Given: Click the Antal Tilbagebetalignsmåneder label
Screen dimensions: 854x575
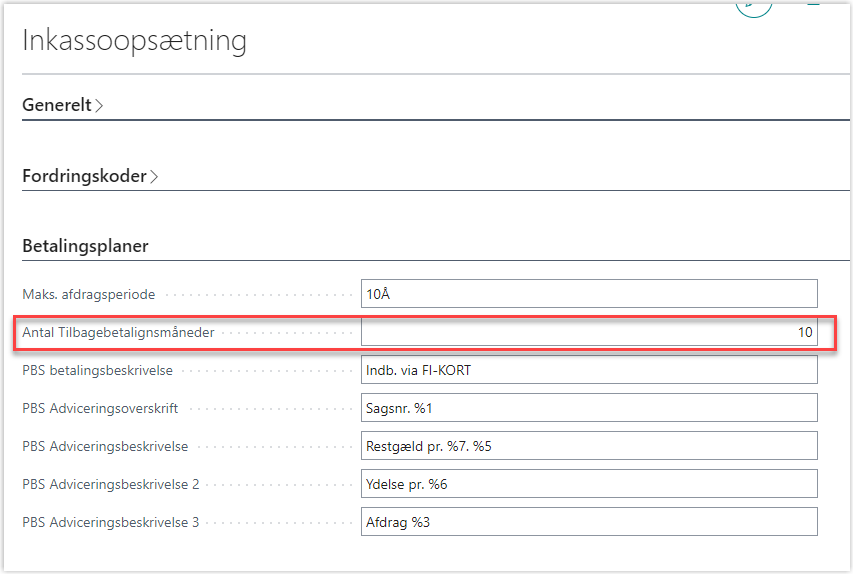Looking at the screenshot, I should (x=118, y=332).
